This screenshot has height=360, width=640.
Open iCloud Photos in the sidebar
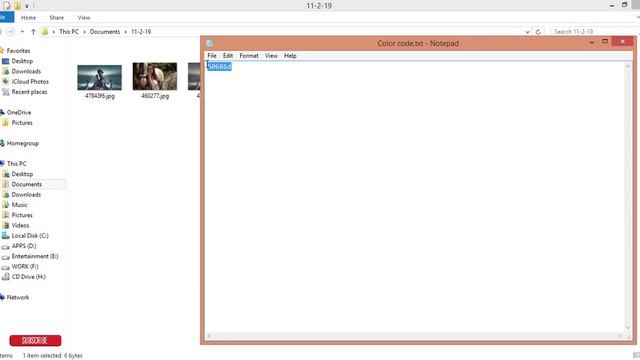click(x=30, y=81)
